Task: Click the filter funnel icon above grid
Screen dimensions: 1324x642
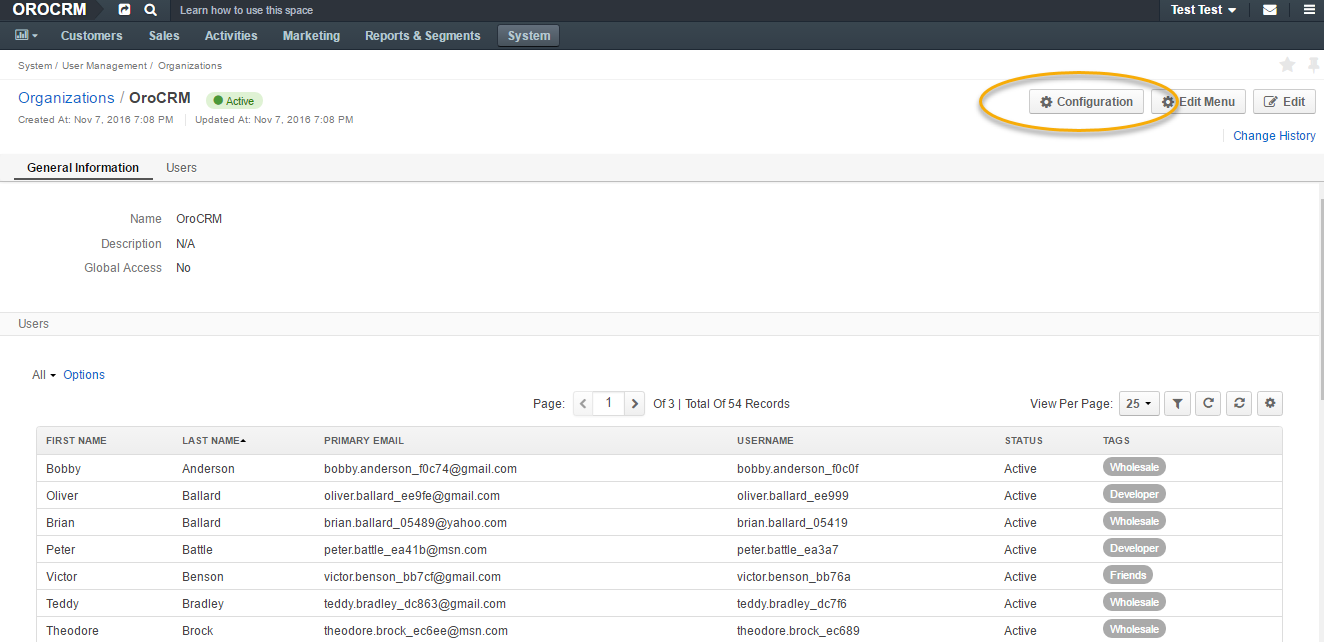Action: pos(1178,404)
